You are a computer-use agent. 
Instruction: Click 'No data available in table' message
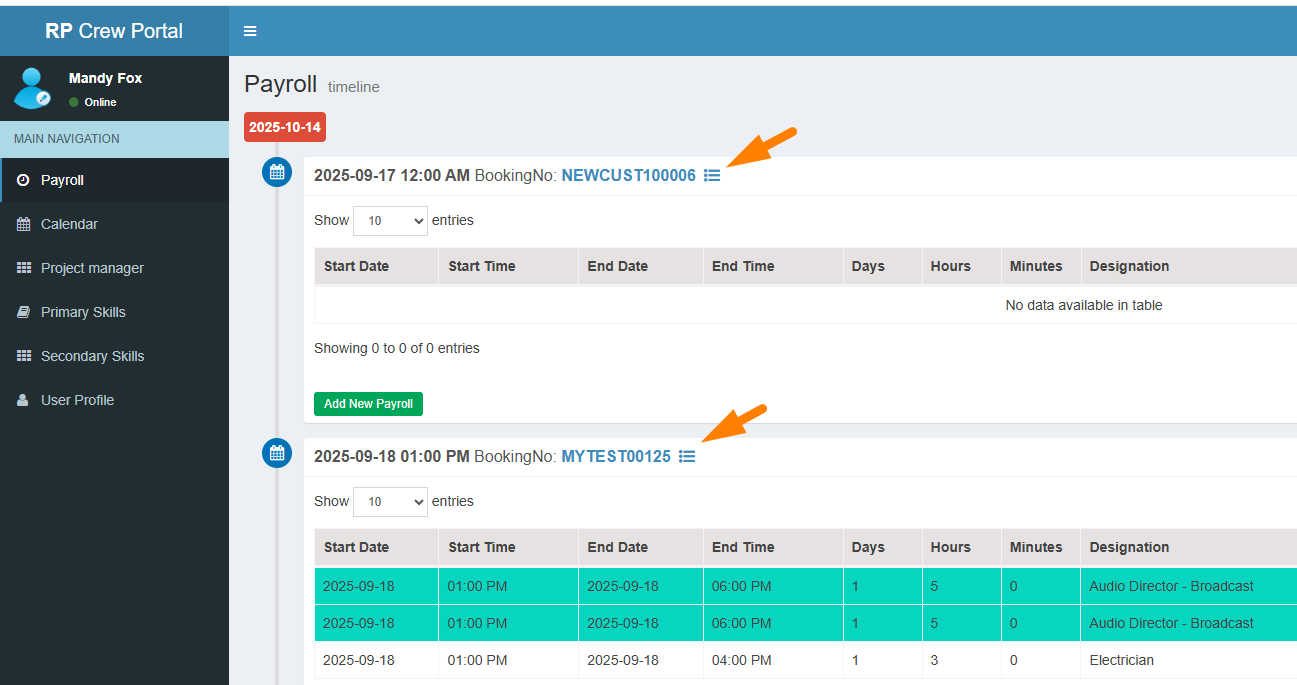(1084, 305)
